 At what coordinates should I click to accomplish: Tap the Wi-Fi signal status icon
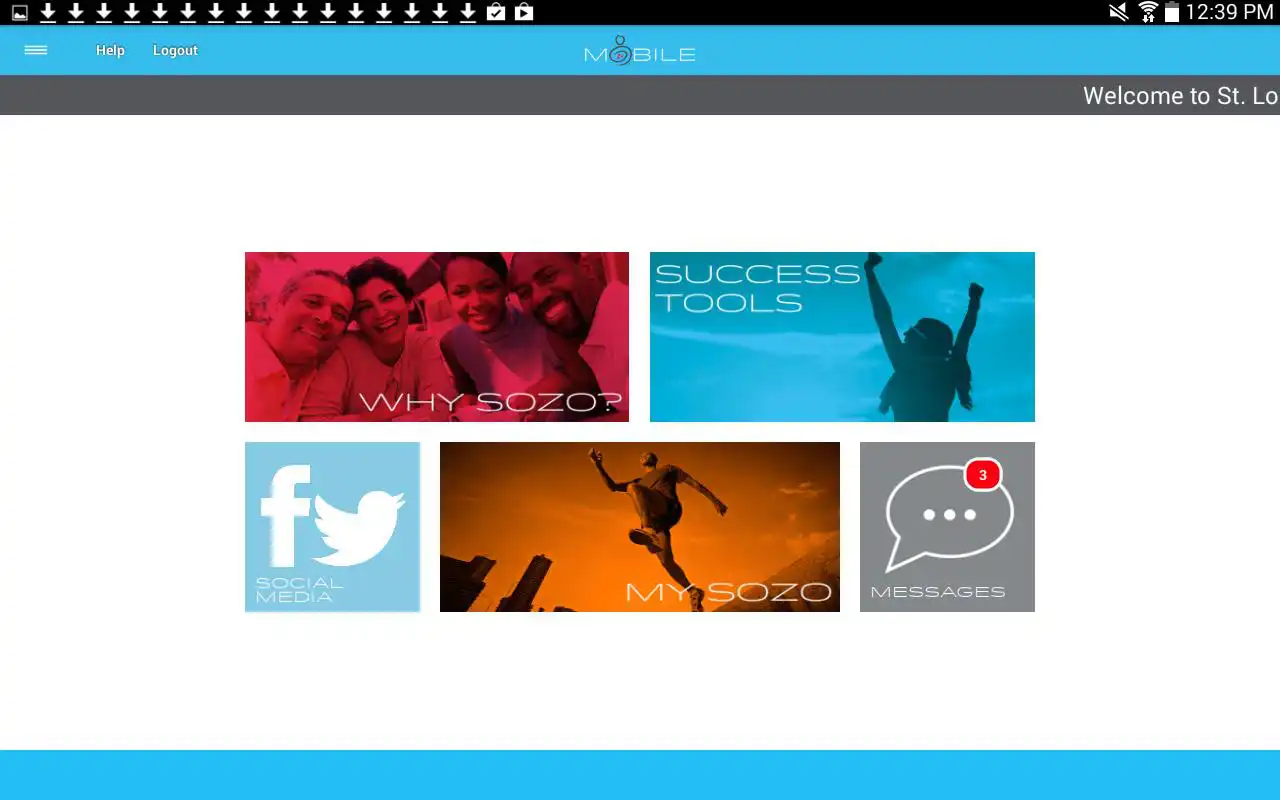click(1147, 12)
